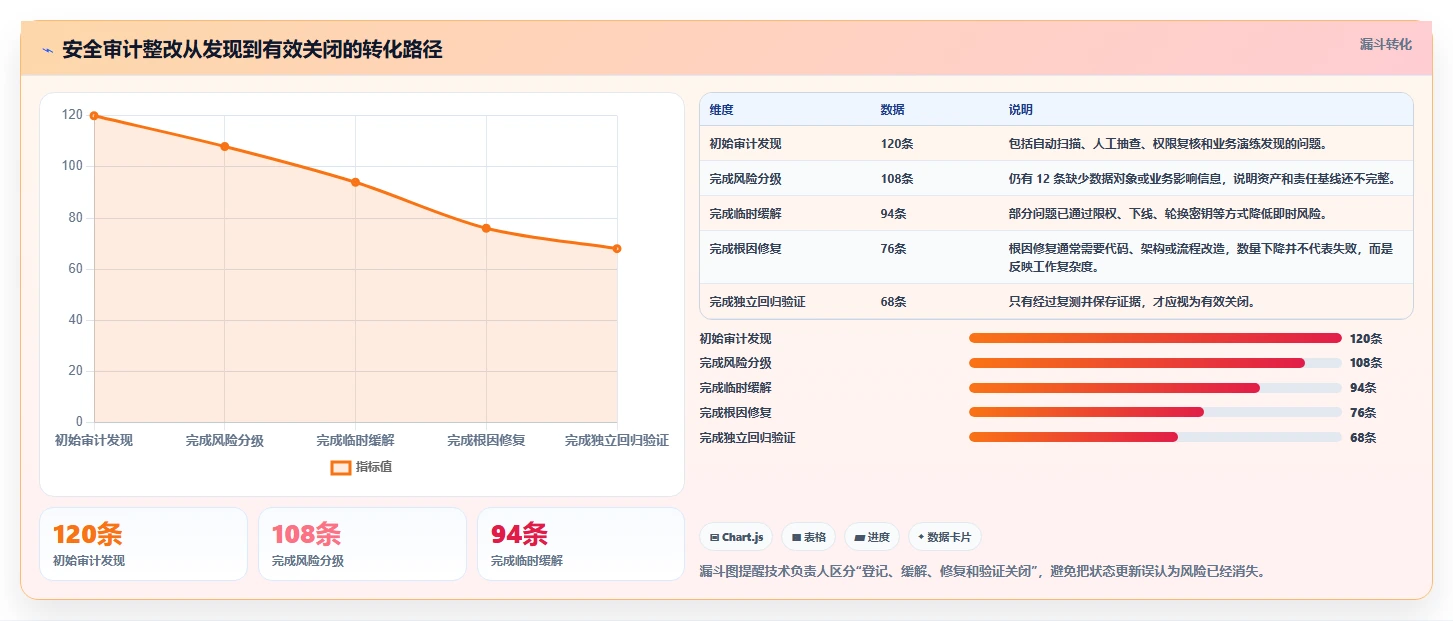Click the 完成临时缓解 progress bar
The width and height of the screenshot is (1453, 621).
1155,388
